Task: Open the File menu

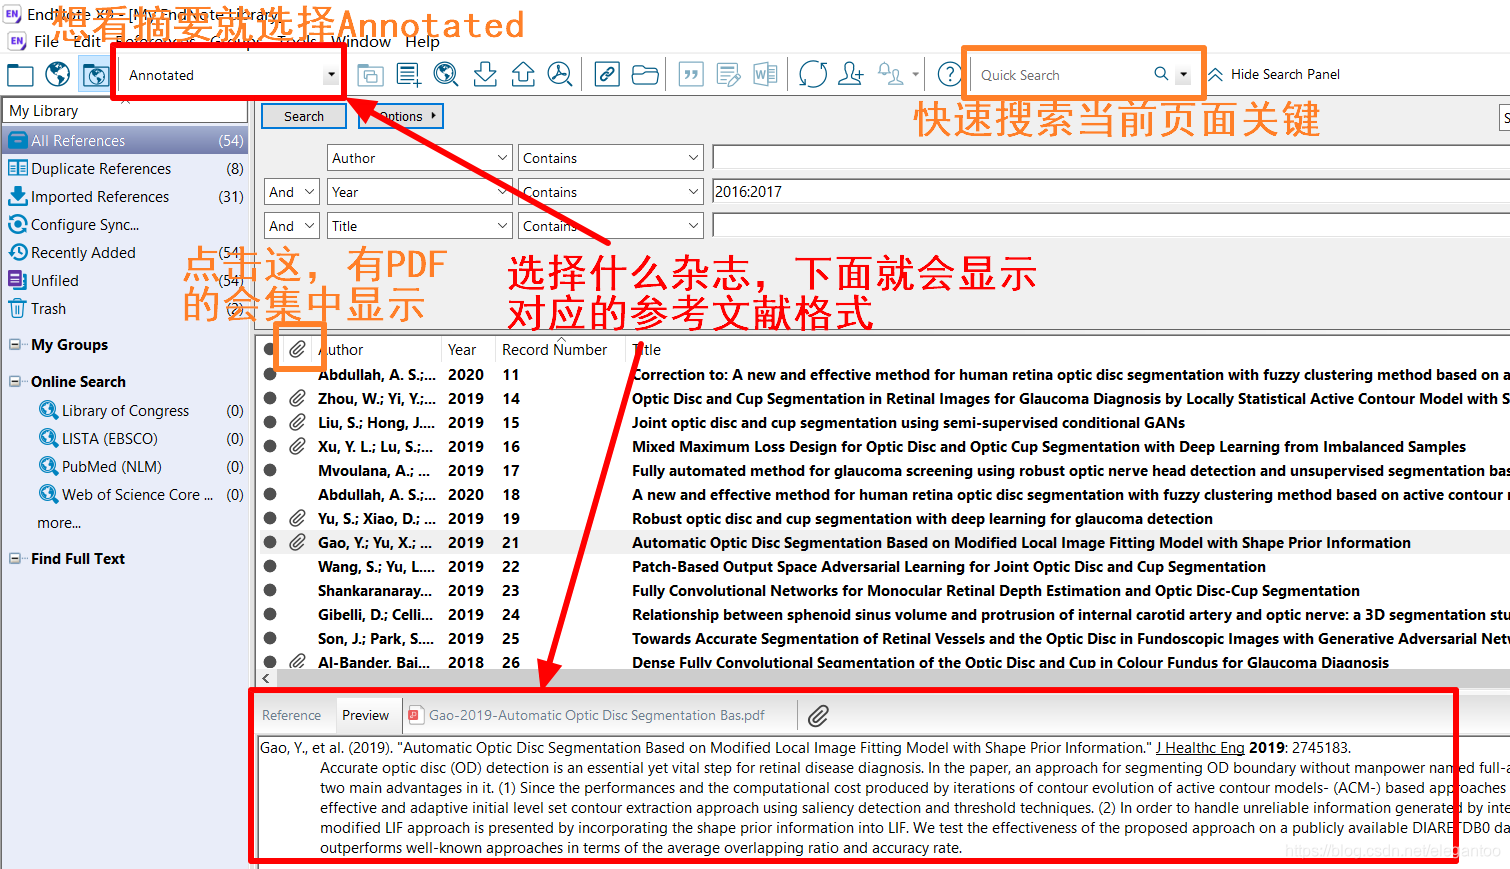Action: [x=46, y=41]
